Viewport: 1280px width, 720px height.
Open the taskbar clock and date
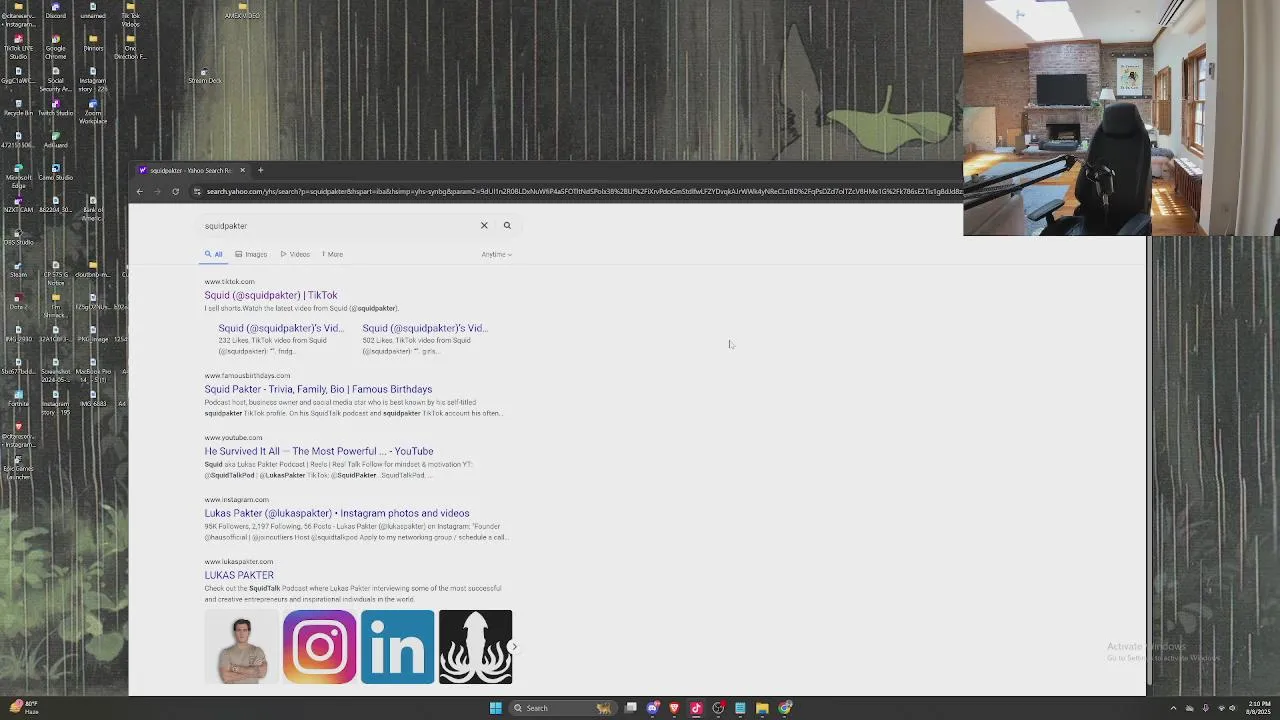click(1260, 708)
